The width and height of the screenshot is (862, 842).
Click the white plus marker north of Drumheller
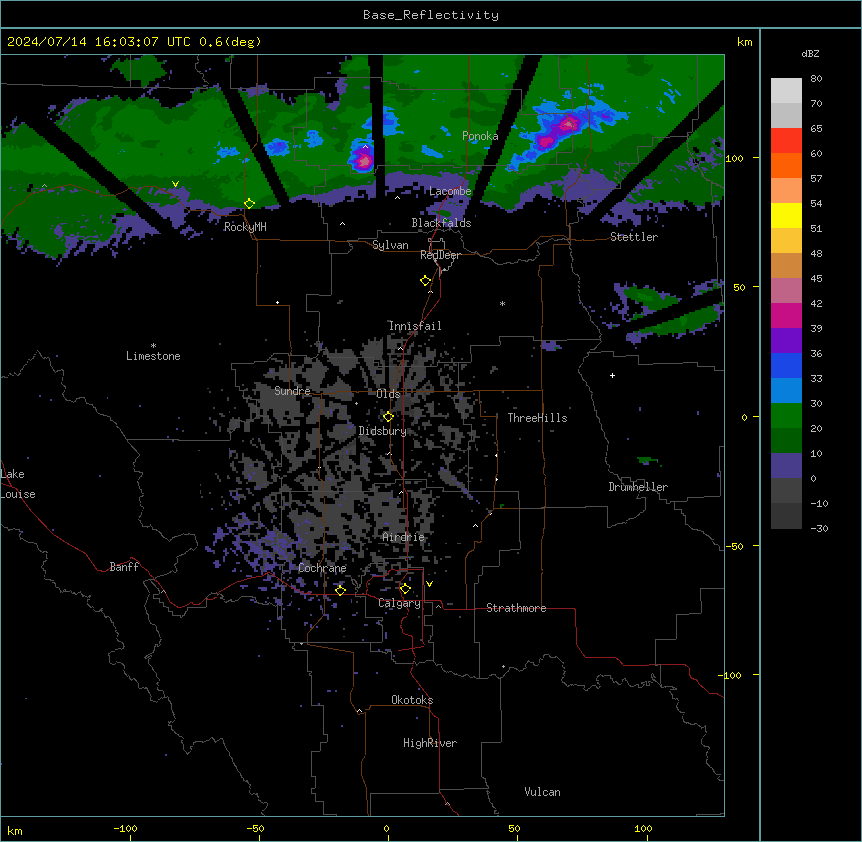click(612, 375)
